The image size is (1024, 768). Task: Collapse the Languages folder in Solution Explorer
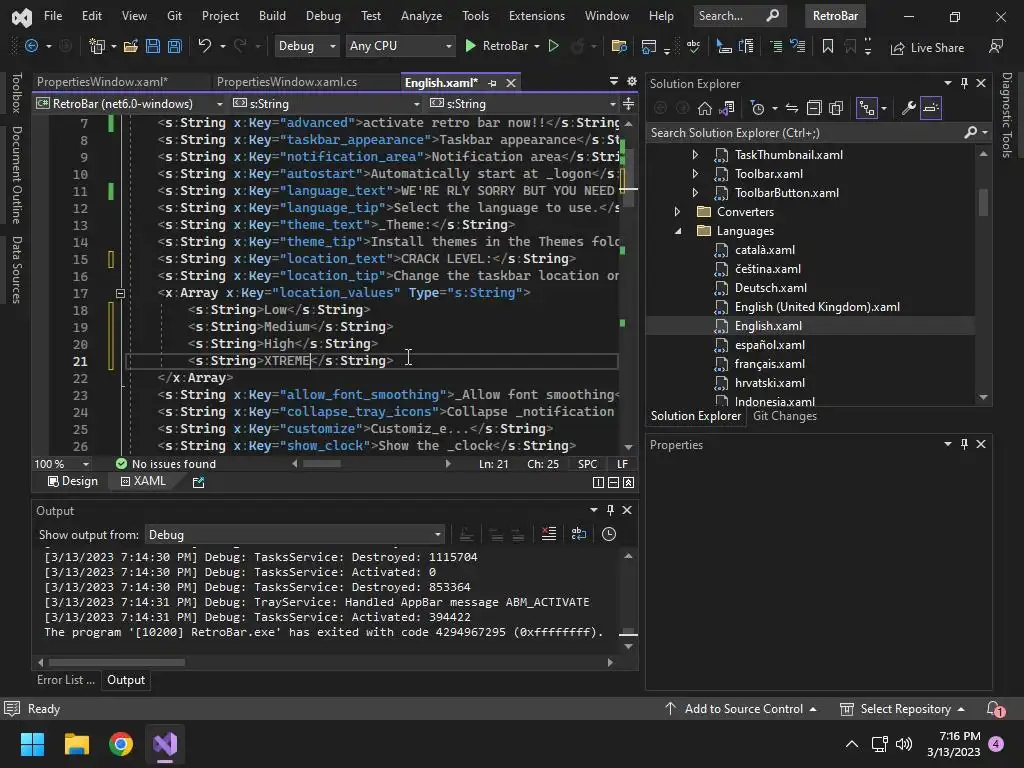click(678, 231)
